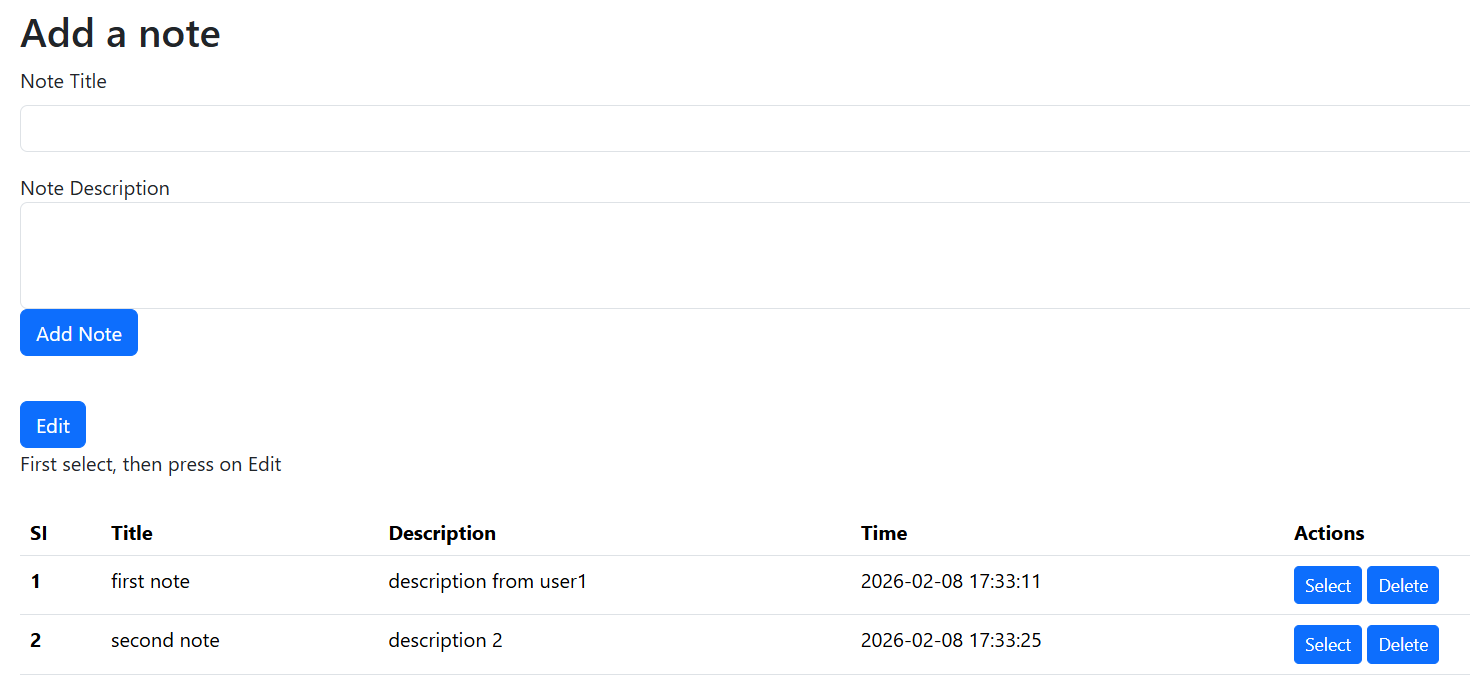Click the Title column header

tap(132, 533)
